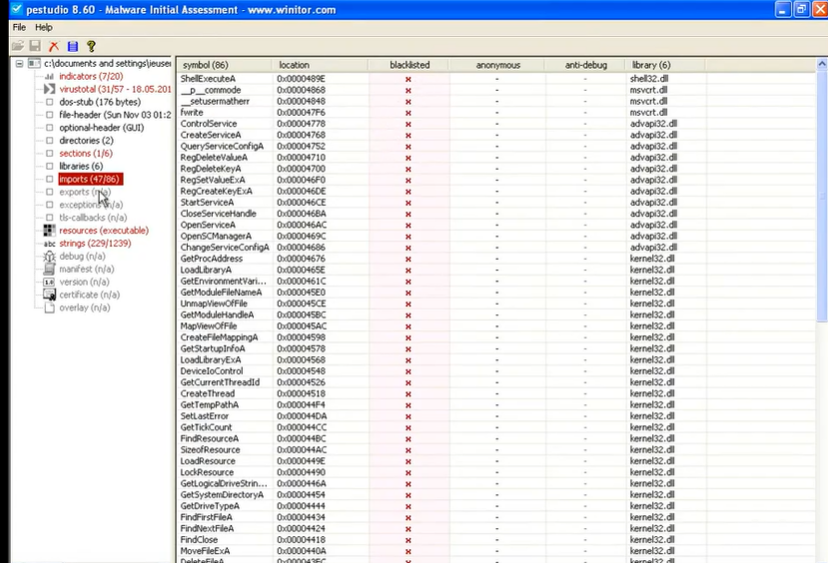Select the strings (229/1239) tree item
Viewport: 828px width, 563px height.
tap(95, 243)
